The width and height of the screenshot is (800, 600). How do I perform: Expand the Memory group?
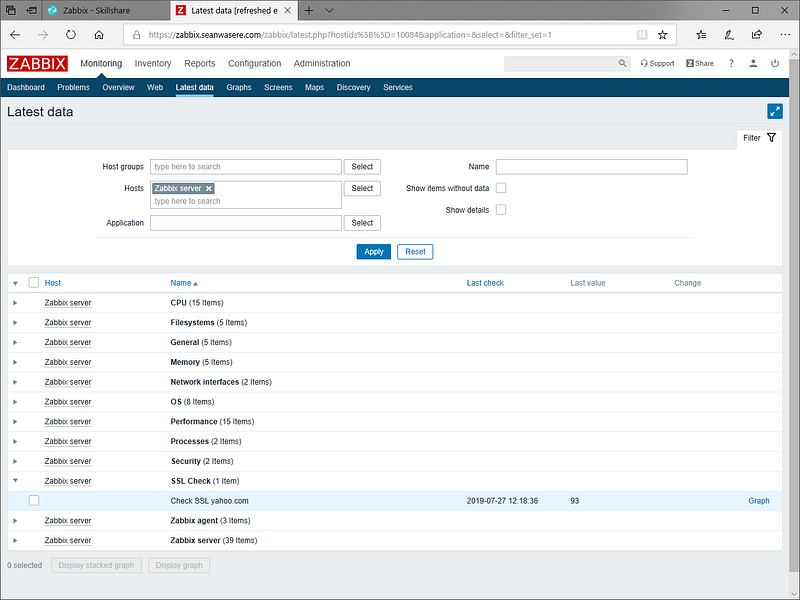point(15,362)
